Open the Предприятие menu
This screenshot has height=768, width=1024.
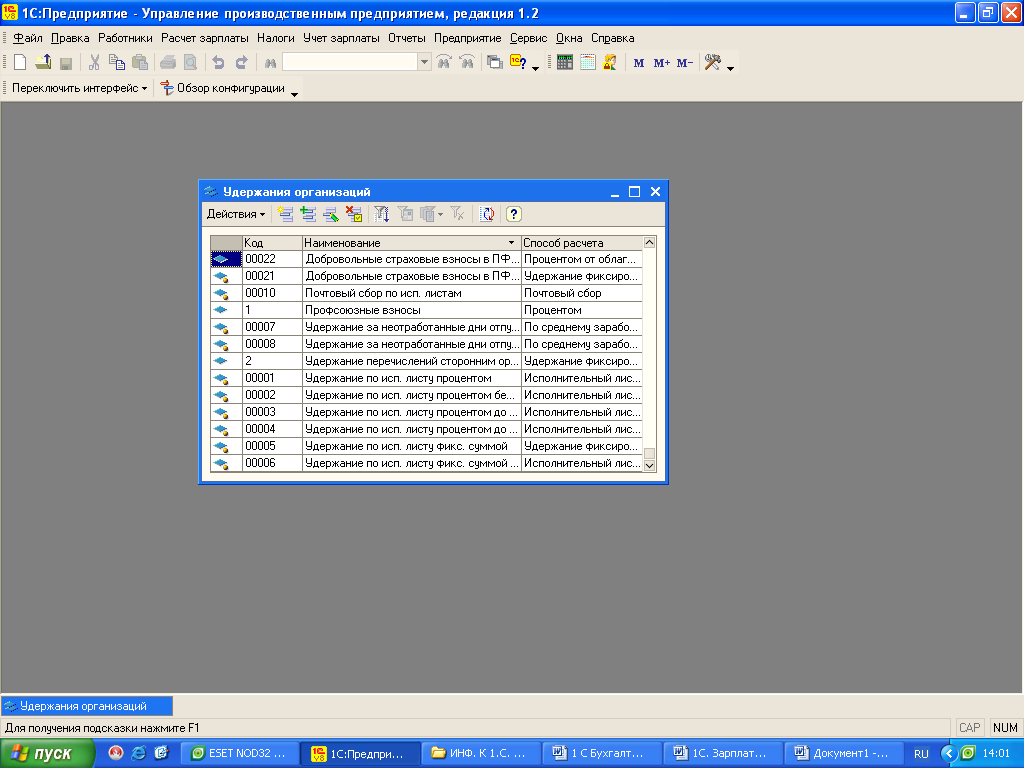click(x=468, y=38)
